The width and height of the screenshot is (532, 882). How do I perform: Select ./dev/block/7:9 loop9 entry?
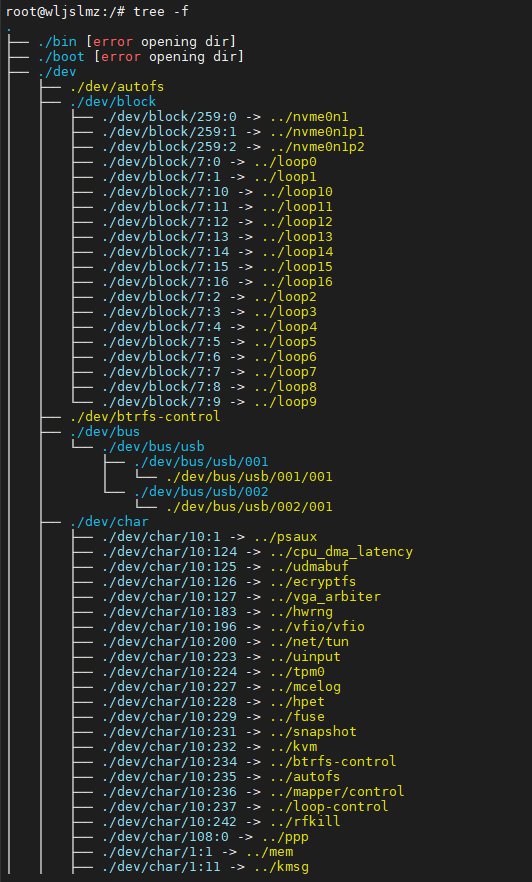point(210,402)
